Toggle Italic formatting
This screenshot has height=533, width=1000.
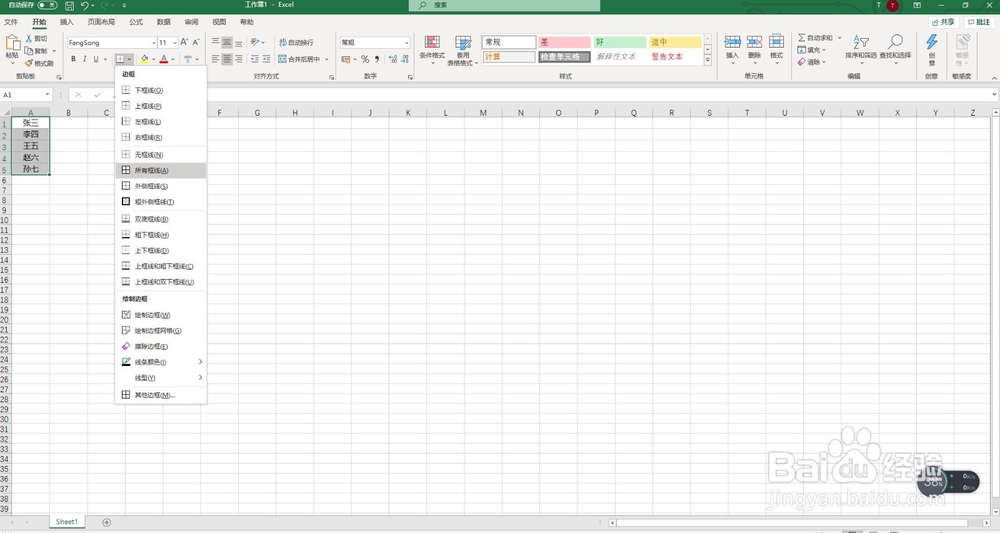point(84,59)
